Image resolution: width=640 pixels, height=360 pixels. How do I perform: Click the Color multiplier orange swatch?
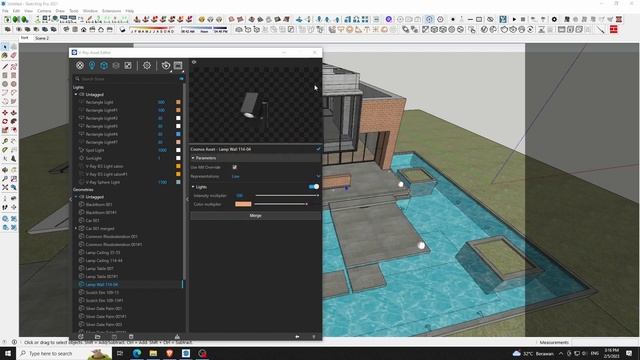coord(243,204)
